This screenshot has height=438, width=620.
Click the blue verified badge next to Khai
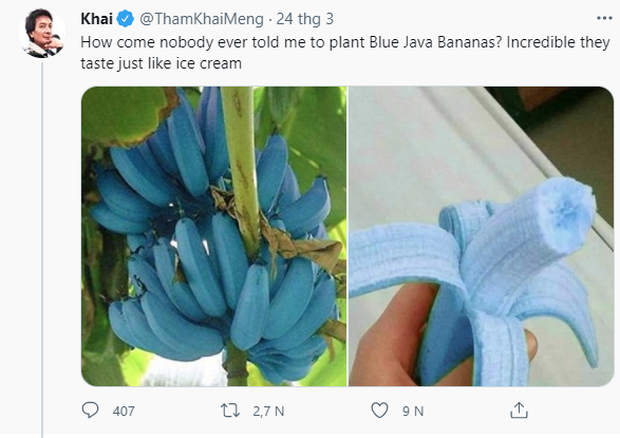[x=125, y=18]
